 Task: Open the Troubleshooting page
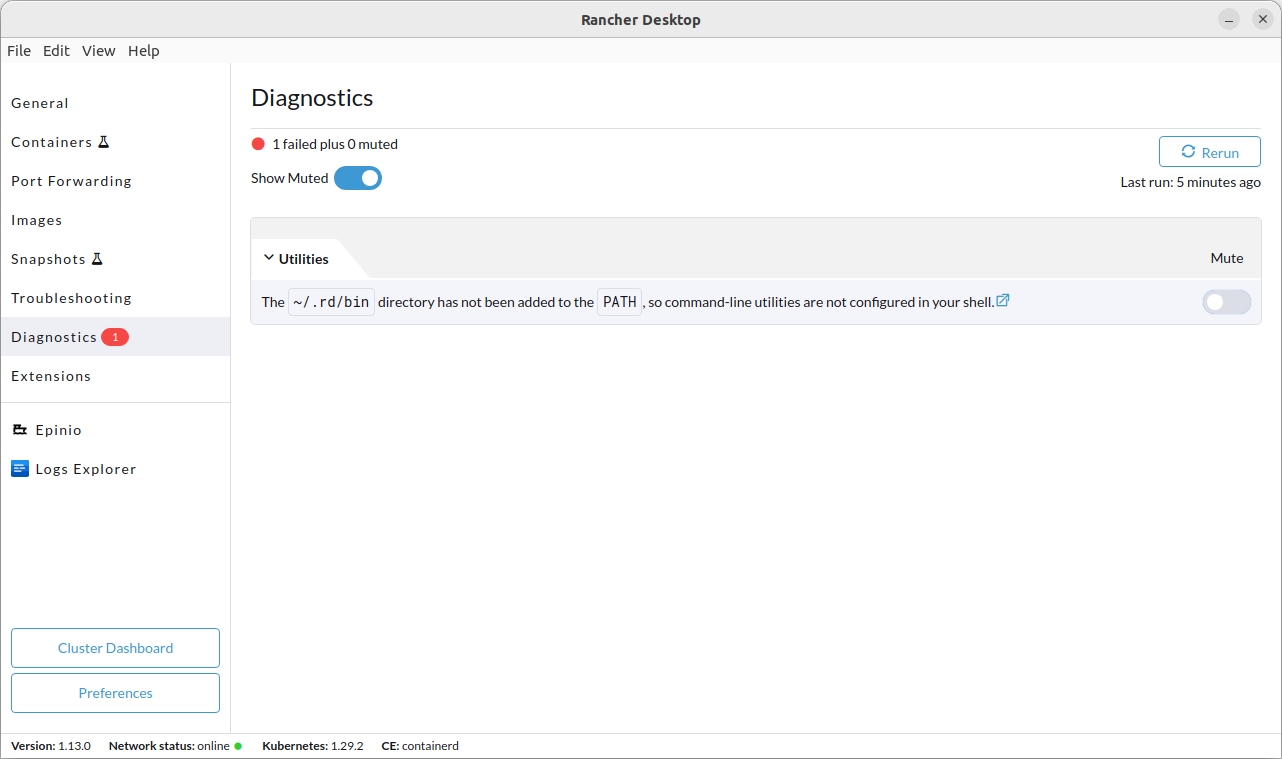point(115,298)
